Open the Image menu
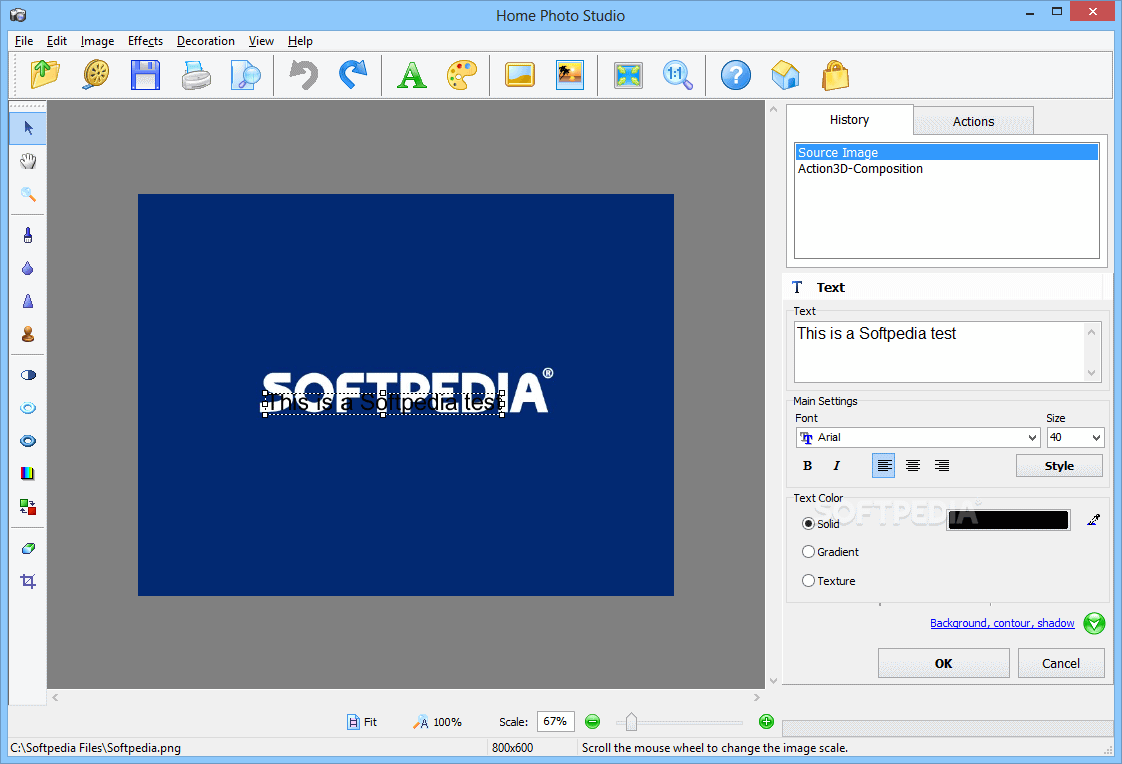This screenshot has height=764, width=1122. (97, 41)
